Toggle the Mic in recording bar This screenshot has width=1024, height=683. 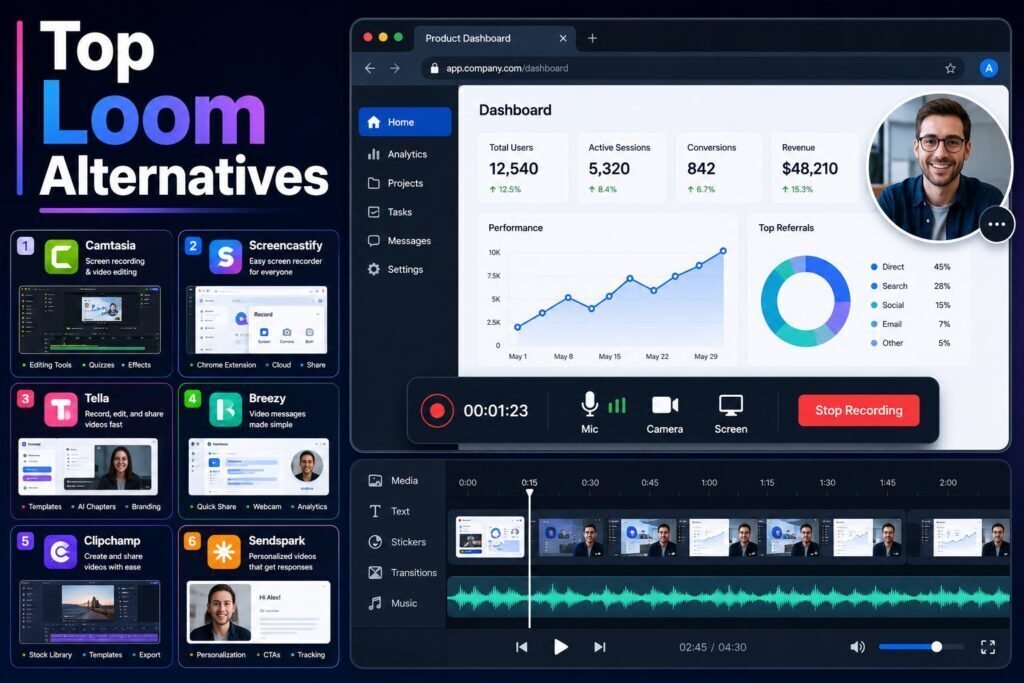tap(590, 413)
